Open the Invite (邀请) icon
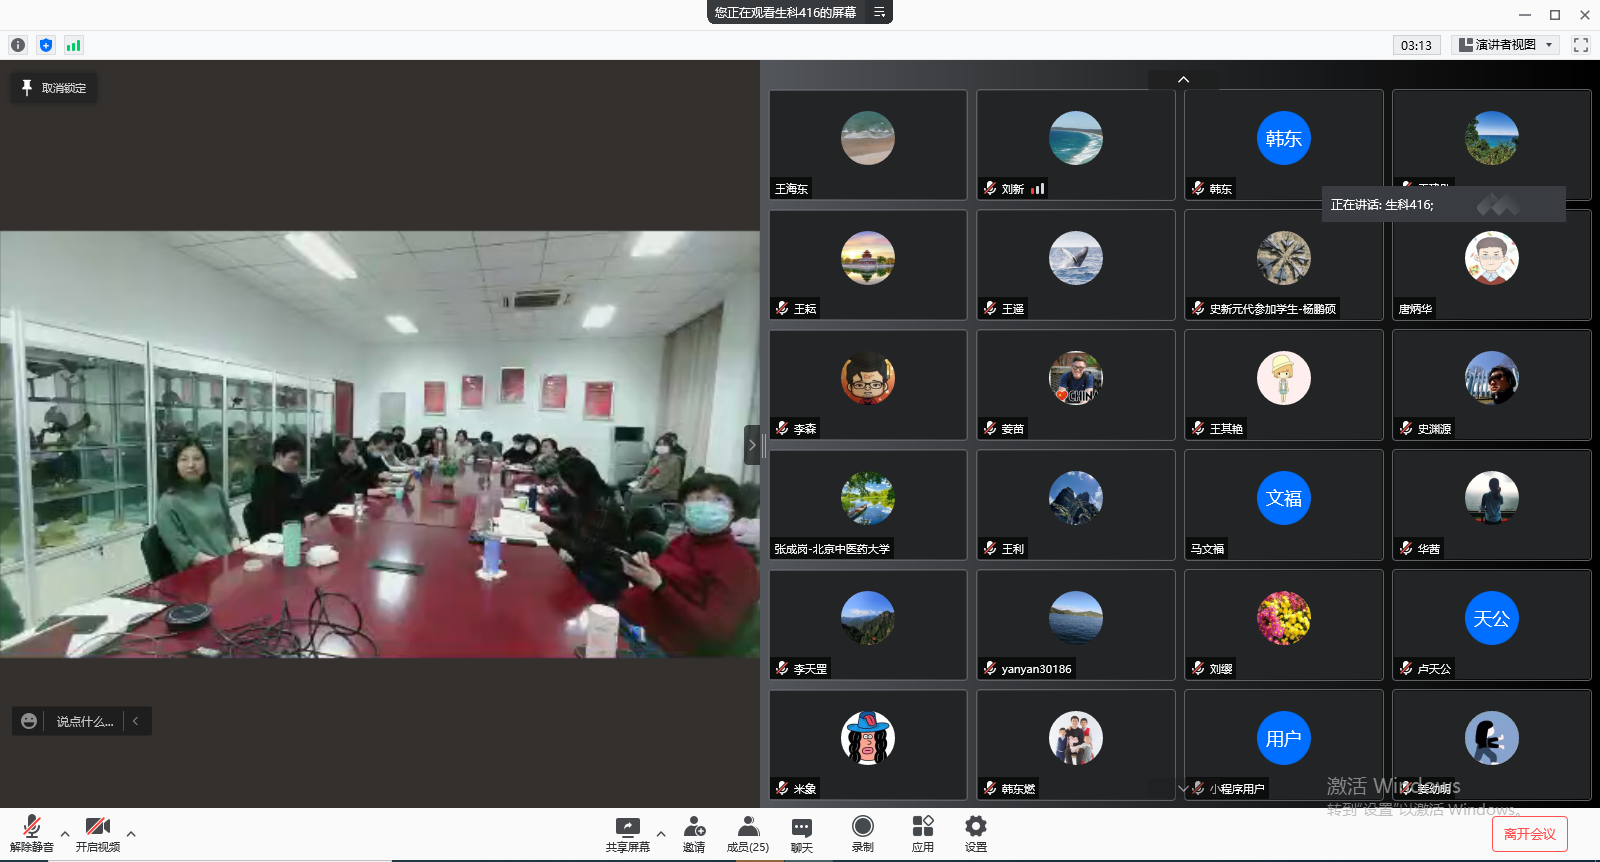 click(694, 833)
